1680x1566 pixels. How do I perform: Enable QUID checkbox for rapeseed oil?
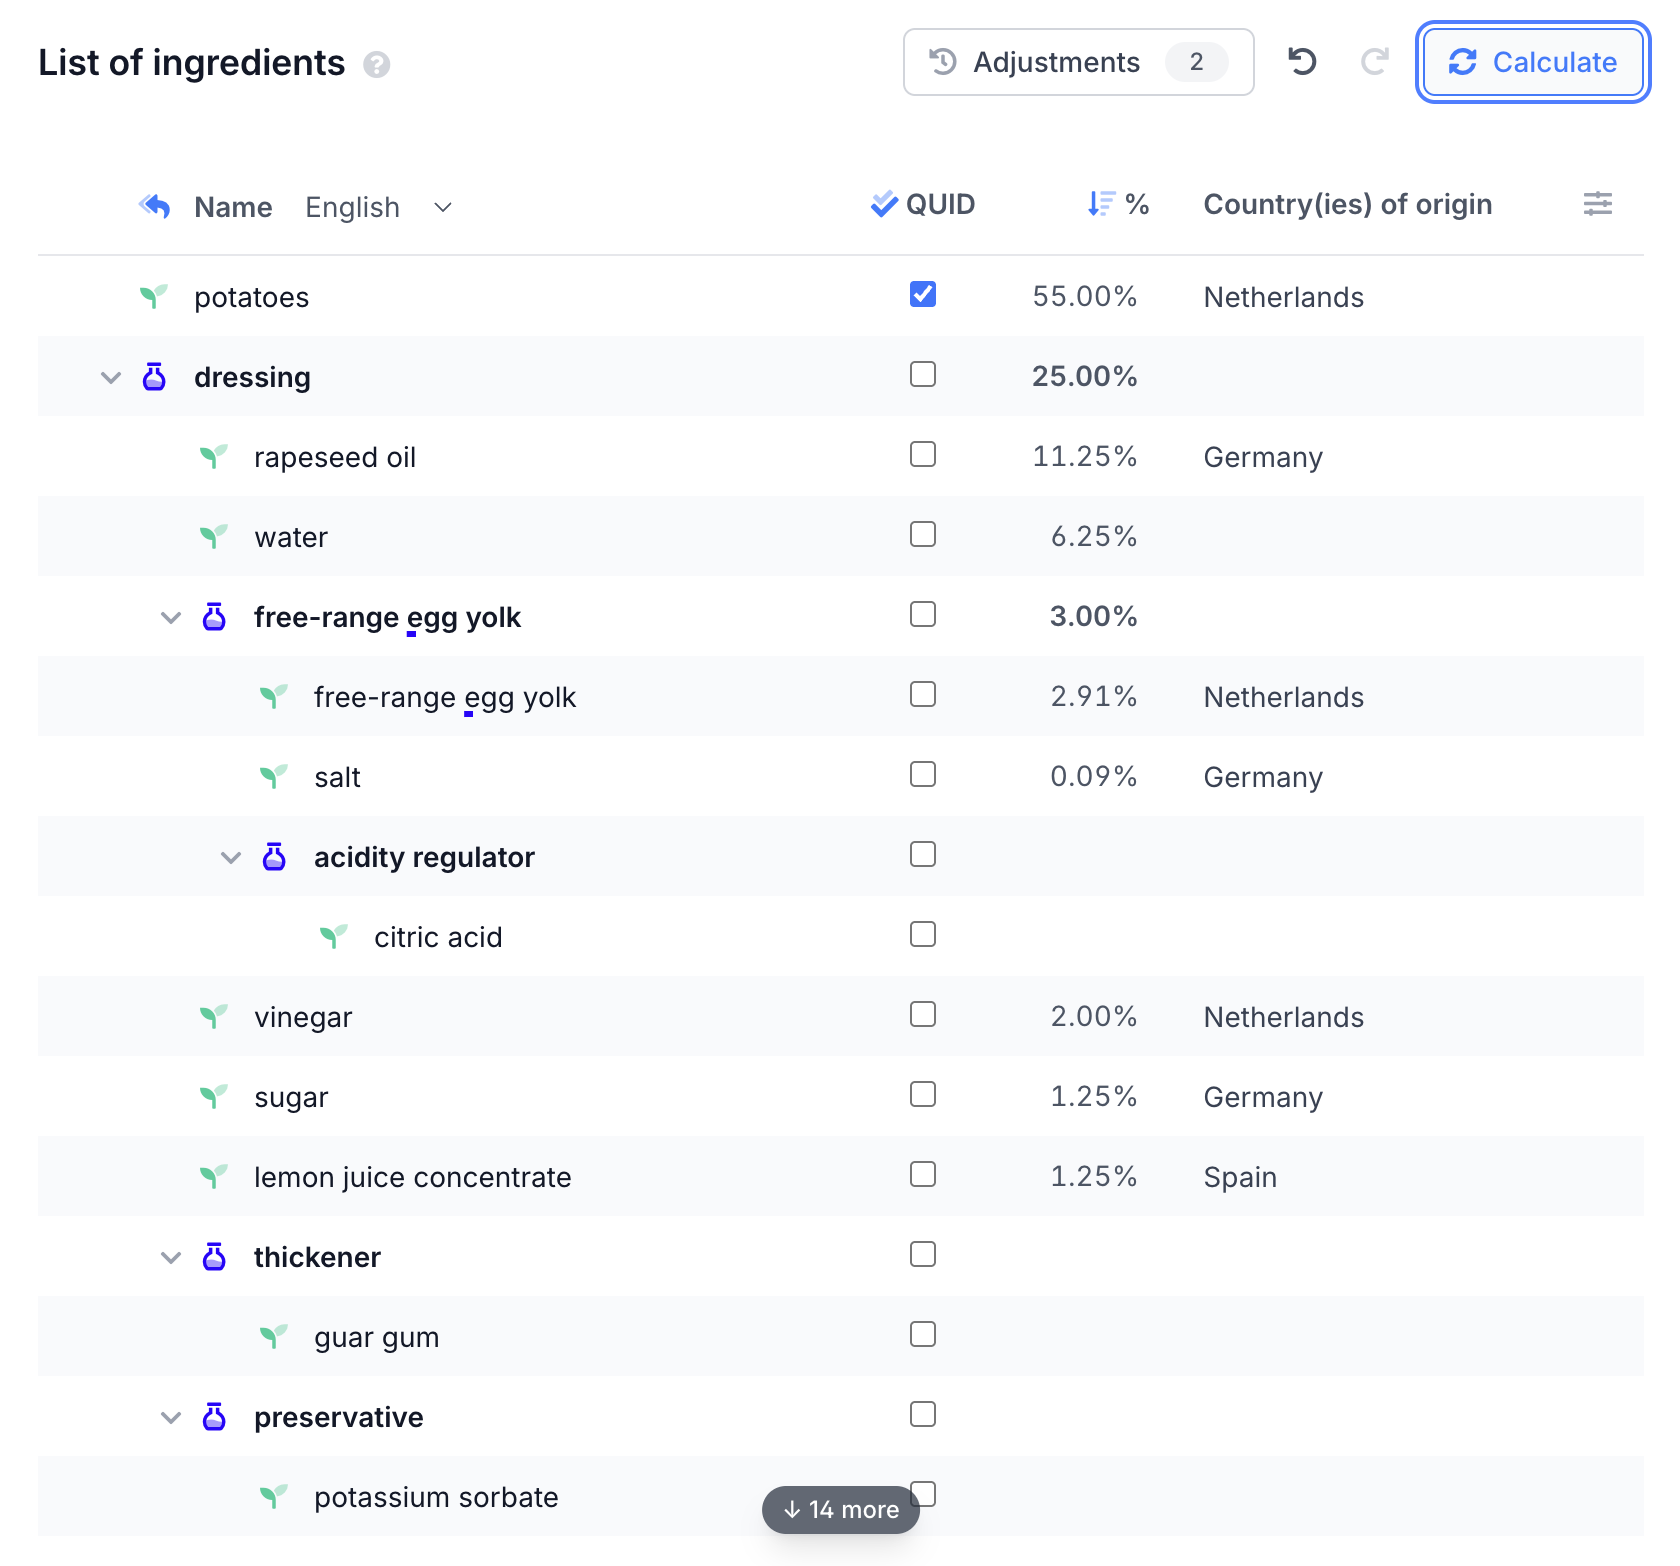[x=922, y=454]
